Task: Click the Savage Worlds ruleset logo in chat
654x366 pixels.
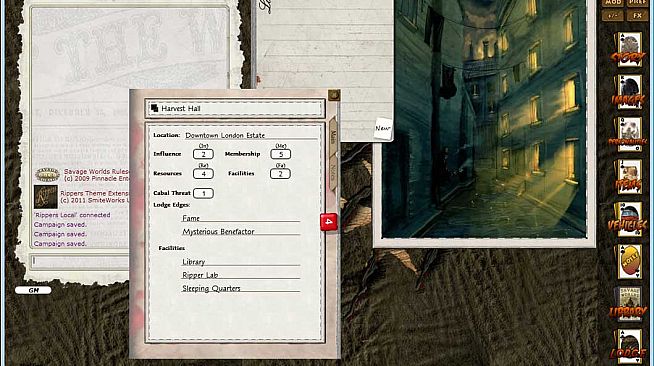Action: coord(47,175)
